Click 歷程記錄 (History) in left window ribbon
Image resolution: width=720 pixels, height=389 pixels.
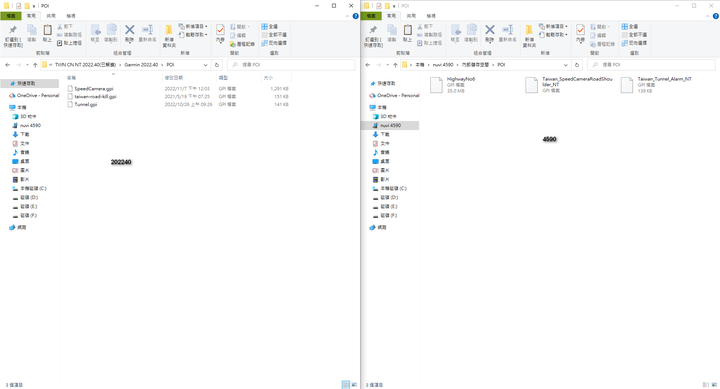click(x=242, y=44)
